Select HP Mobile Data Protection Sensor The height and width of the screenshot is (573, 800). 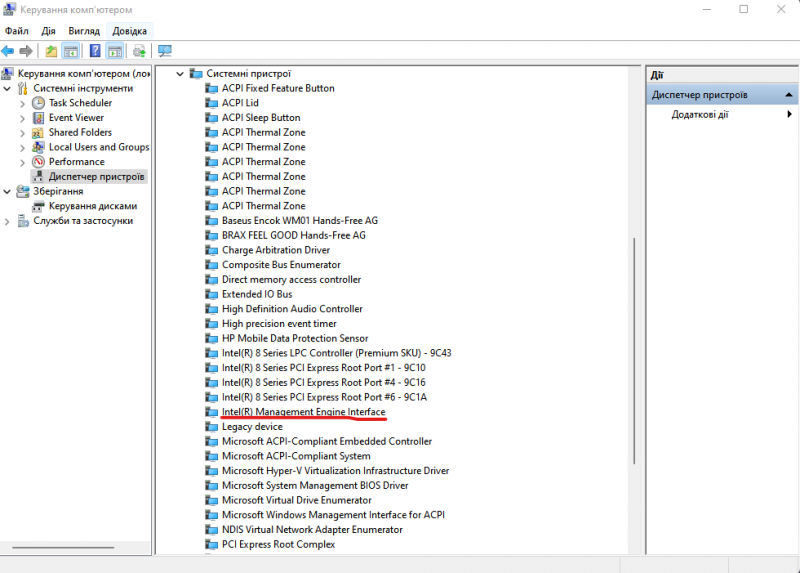pos(295,339)
